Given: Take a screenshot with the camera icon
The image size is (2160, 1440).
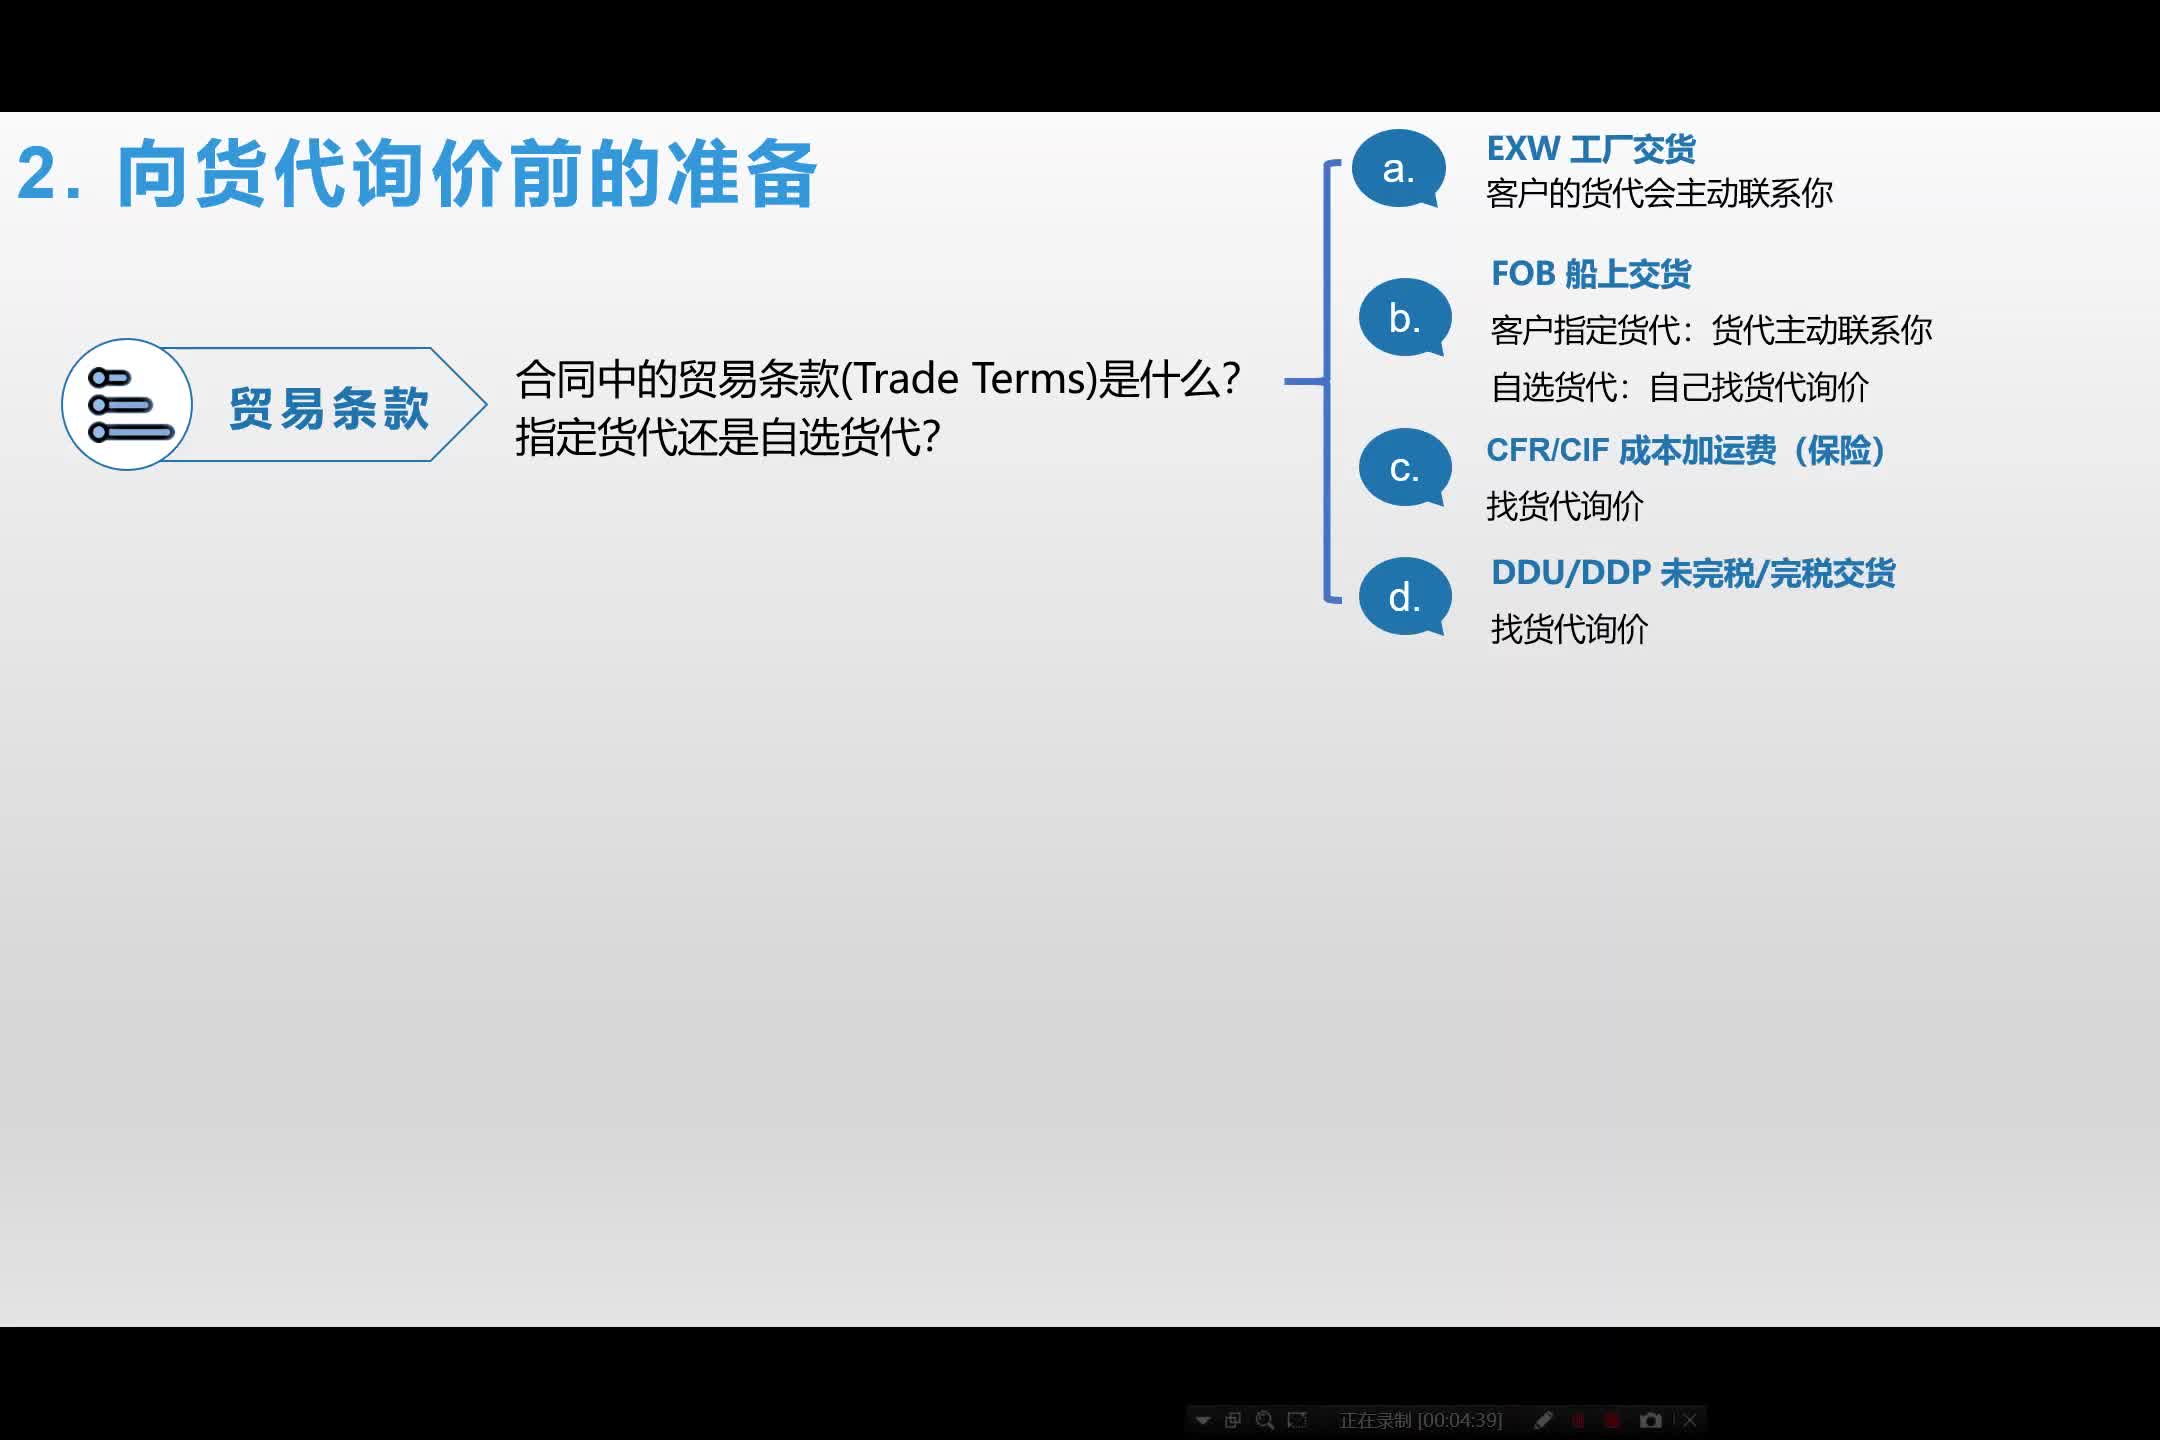Looking at the screenshot, I should [x=1651, y=1420].
